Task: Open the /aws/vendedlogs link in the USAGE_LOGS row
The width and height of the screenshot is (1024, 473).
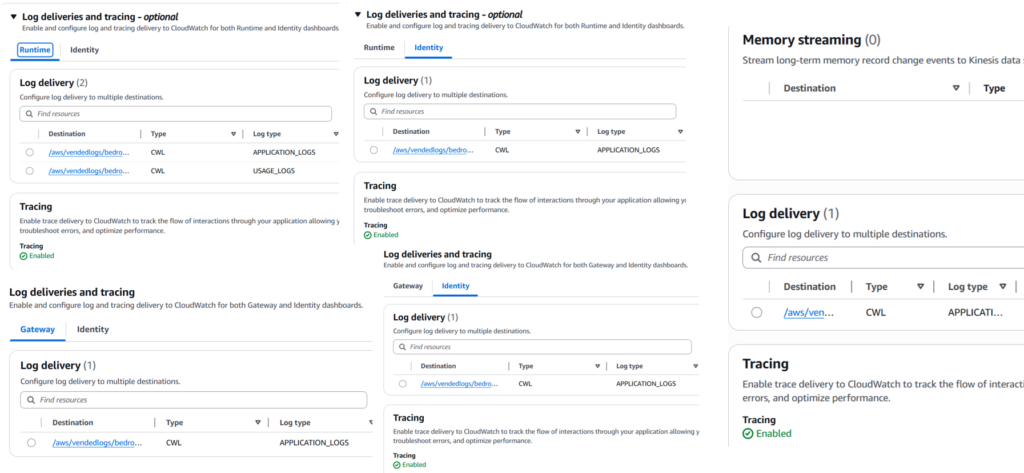Action: pos(89,171)
